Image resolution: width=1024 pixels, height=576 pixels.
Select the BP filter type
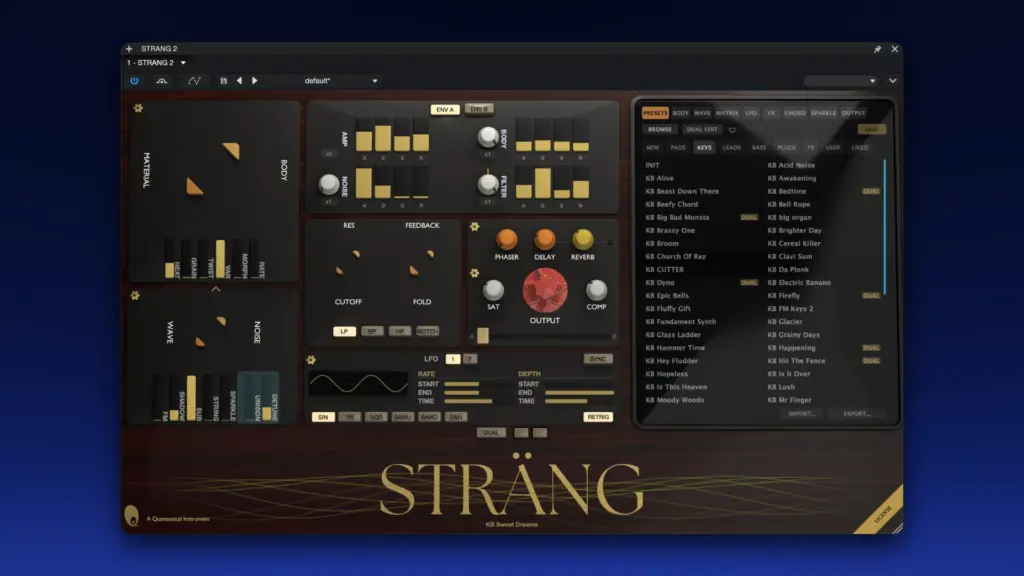click(372, 332)
